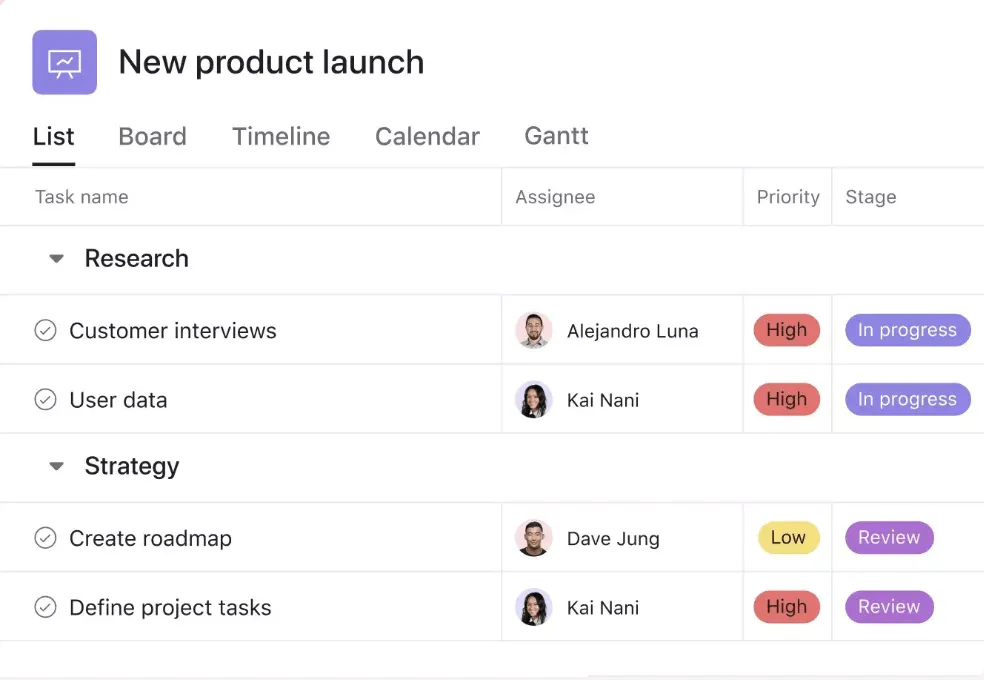This screenshot has height=680, width=984.
Task: Collapse the Strategy section triangle
Action: [56, 466]
